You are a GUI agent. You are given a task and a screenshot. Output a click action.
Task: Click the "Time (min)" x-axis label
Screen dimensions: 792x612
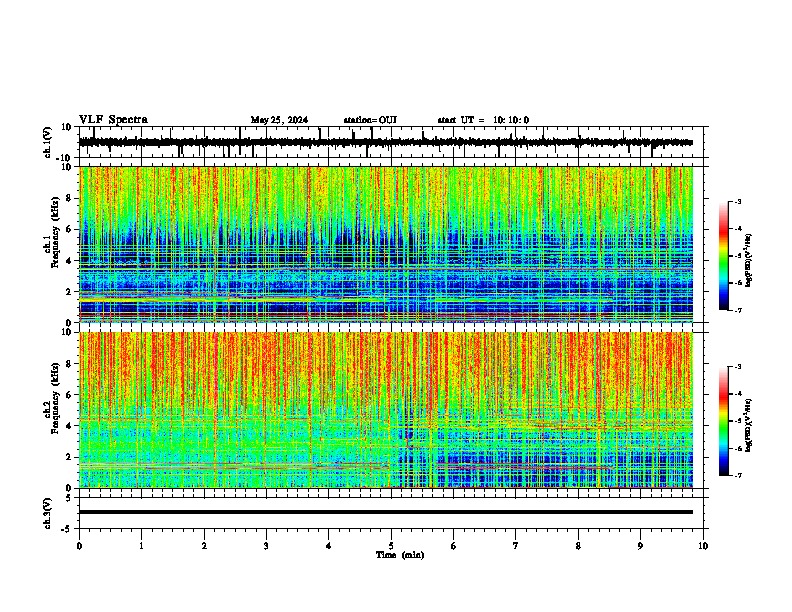pos(400,555)
